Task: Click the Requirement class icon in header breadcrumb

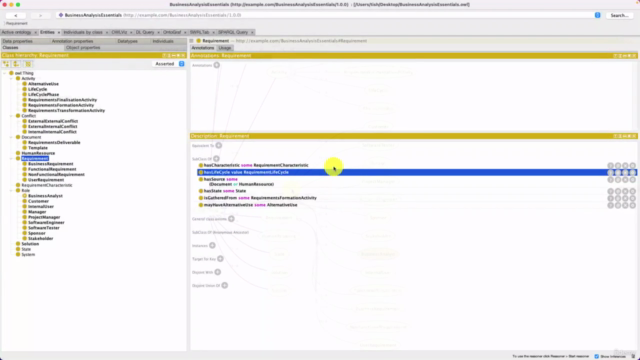Action: pyautogui.click(x=199, y=41)
